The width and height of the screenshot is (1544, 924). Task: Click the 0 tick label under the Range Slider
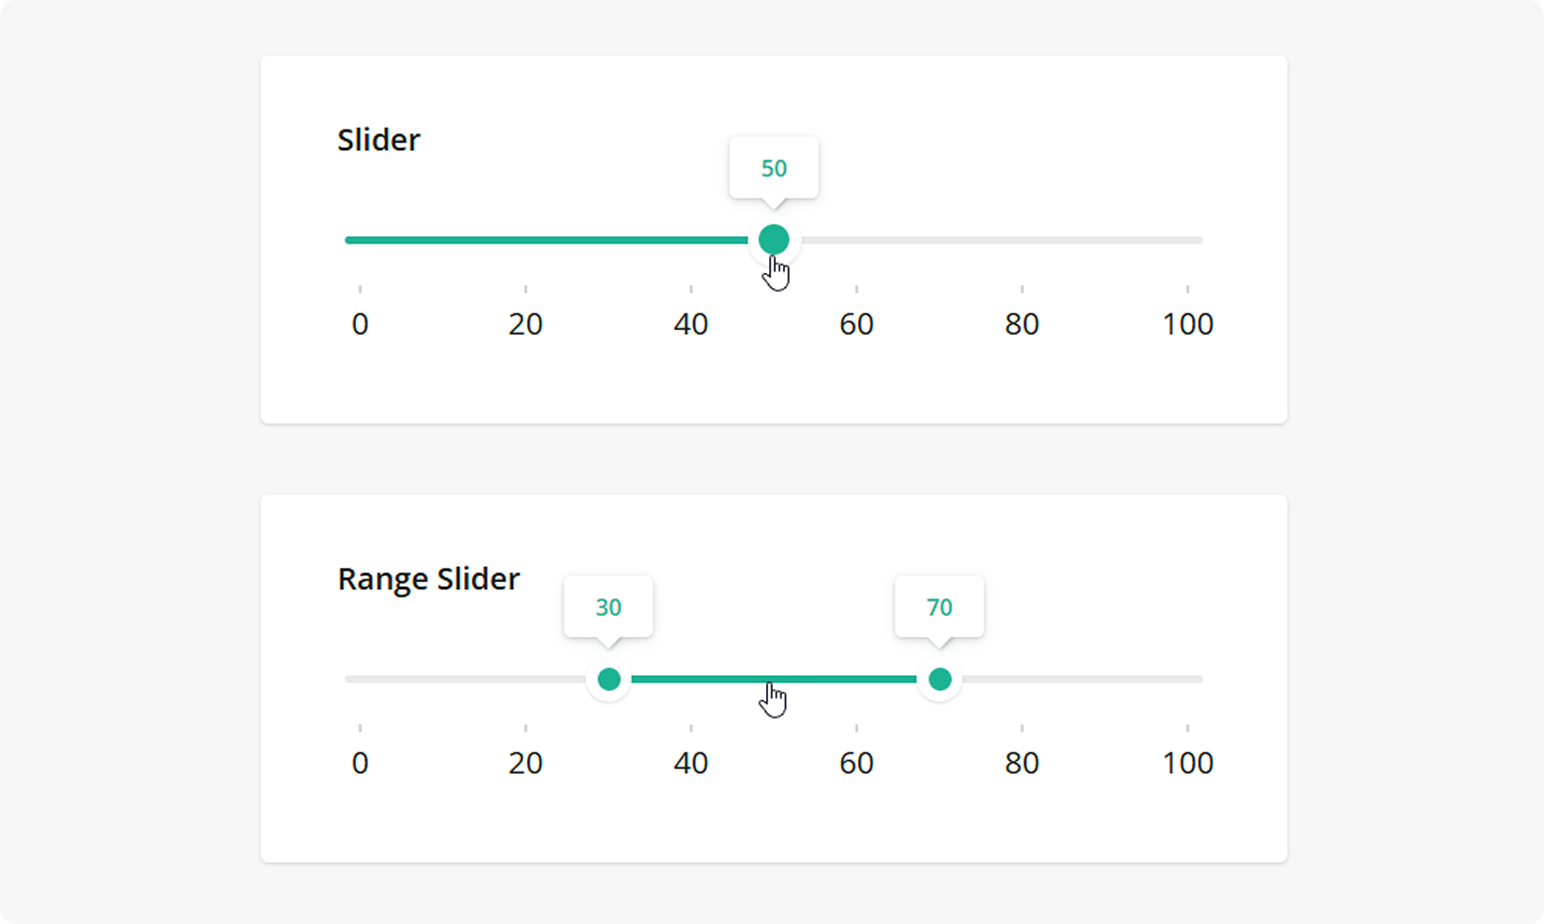pyautogui.click(x=359, y=762)
